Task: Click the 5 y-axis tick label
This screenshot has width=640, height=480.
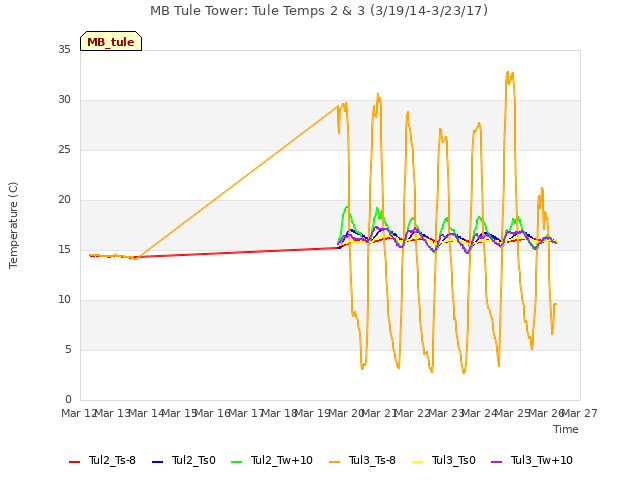Action: pos(68,350)
